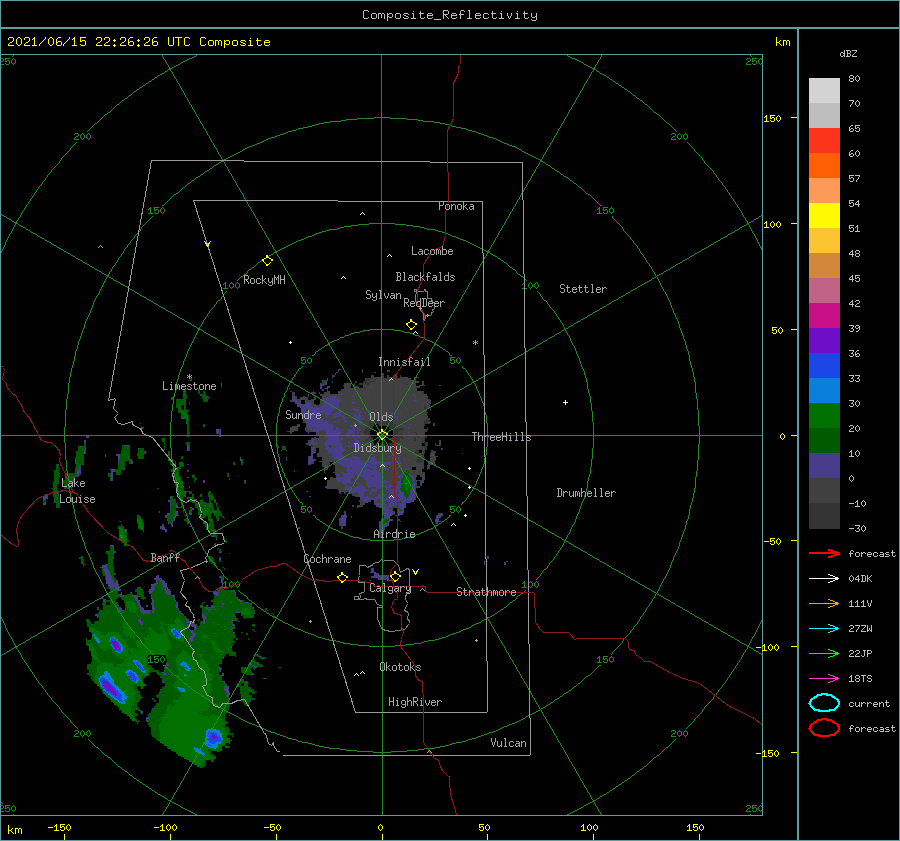Click the Stettler city label
The height and width of the screenshot is (841, 900).
coord(583,289)
